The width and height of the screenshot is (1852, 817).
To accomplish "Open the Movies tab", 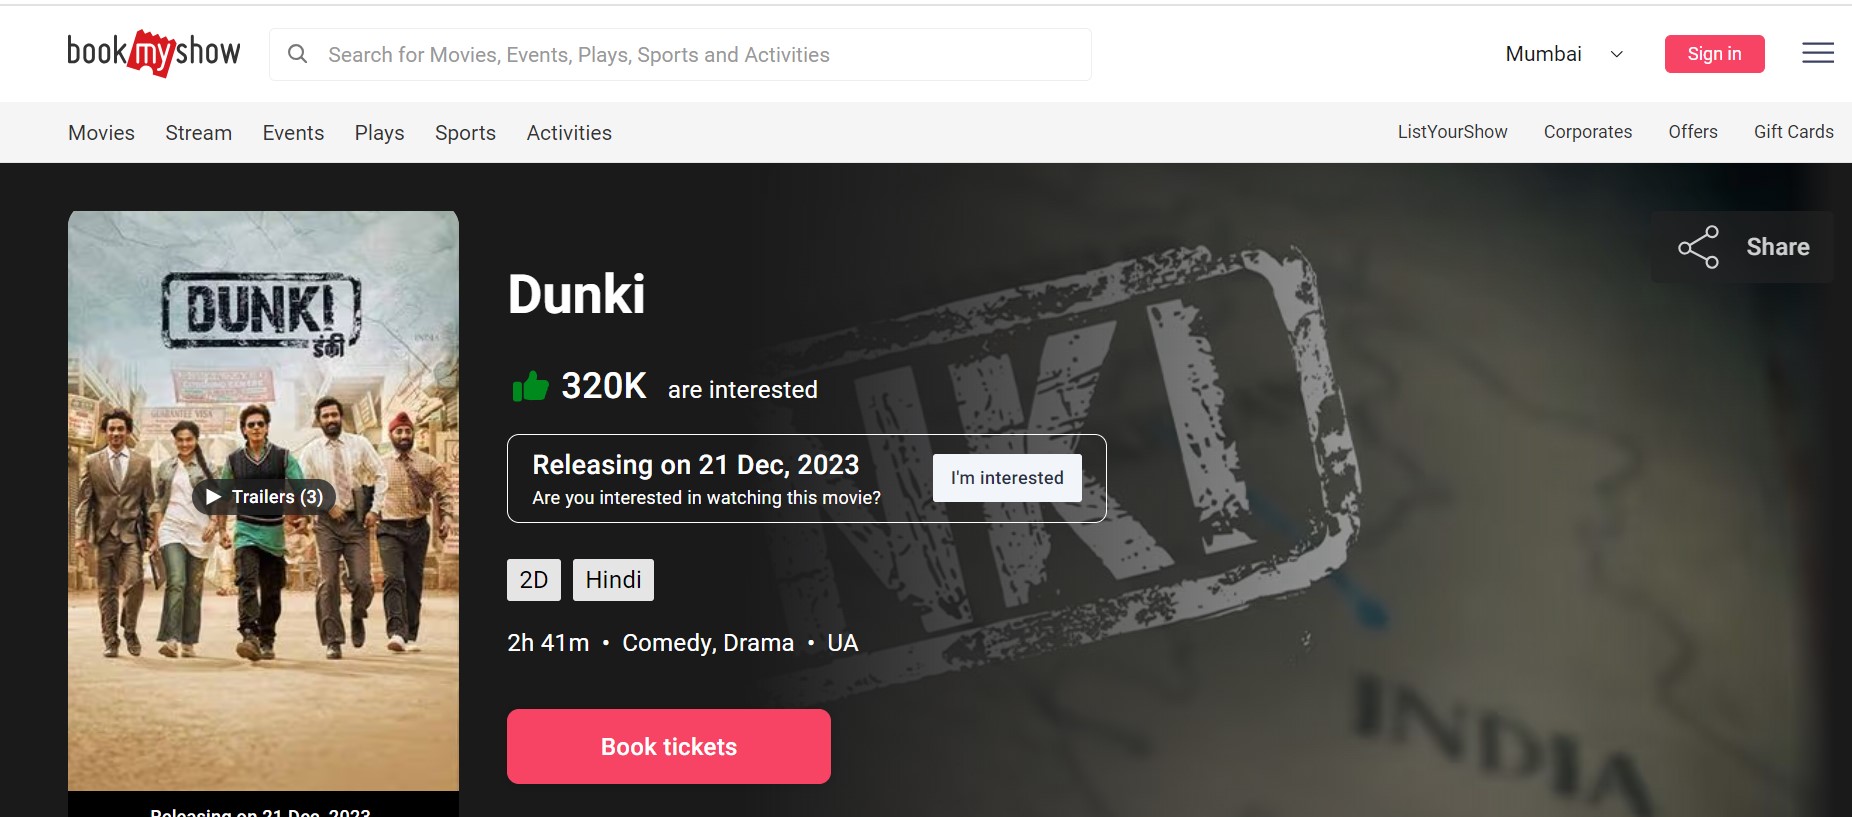I will (x=101, y=133).
